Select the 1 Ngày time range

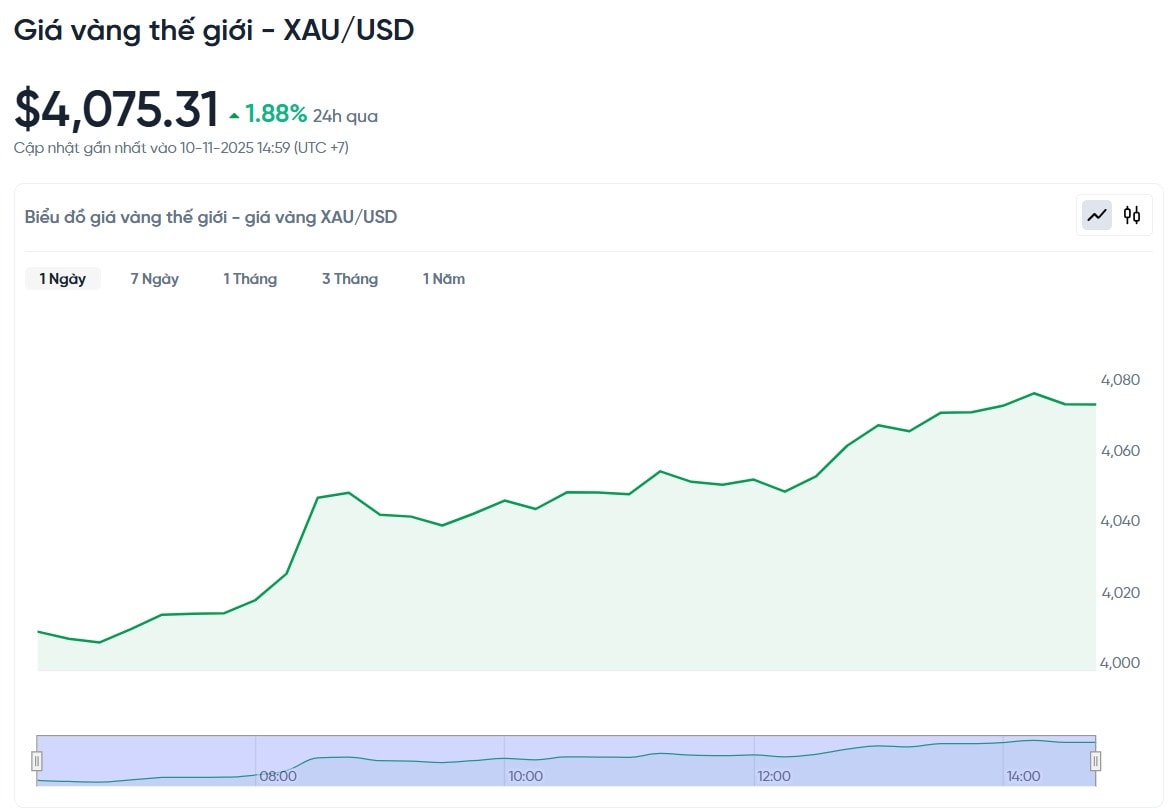click(x=63, y=279)
